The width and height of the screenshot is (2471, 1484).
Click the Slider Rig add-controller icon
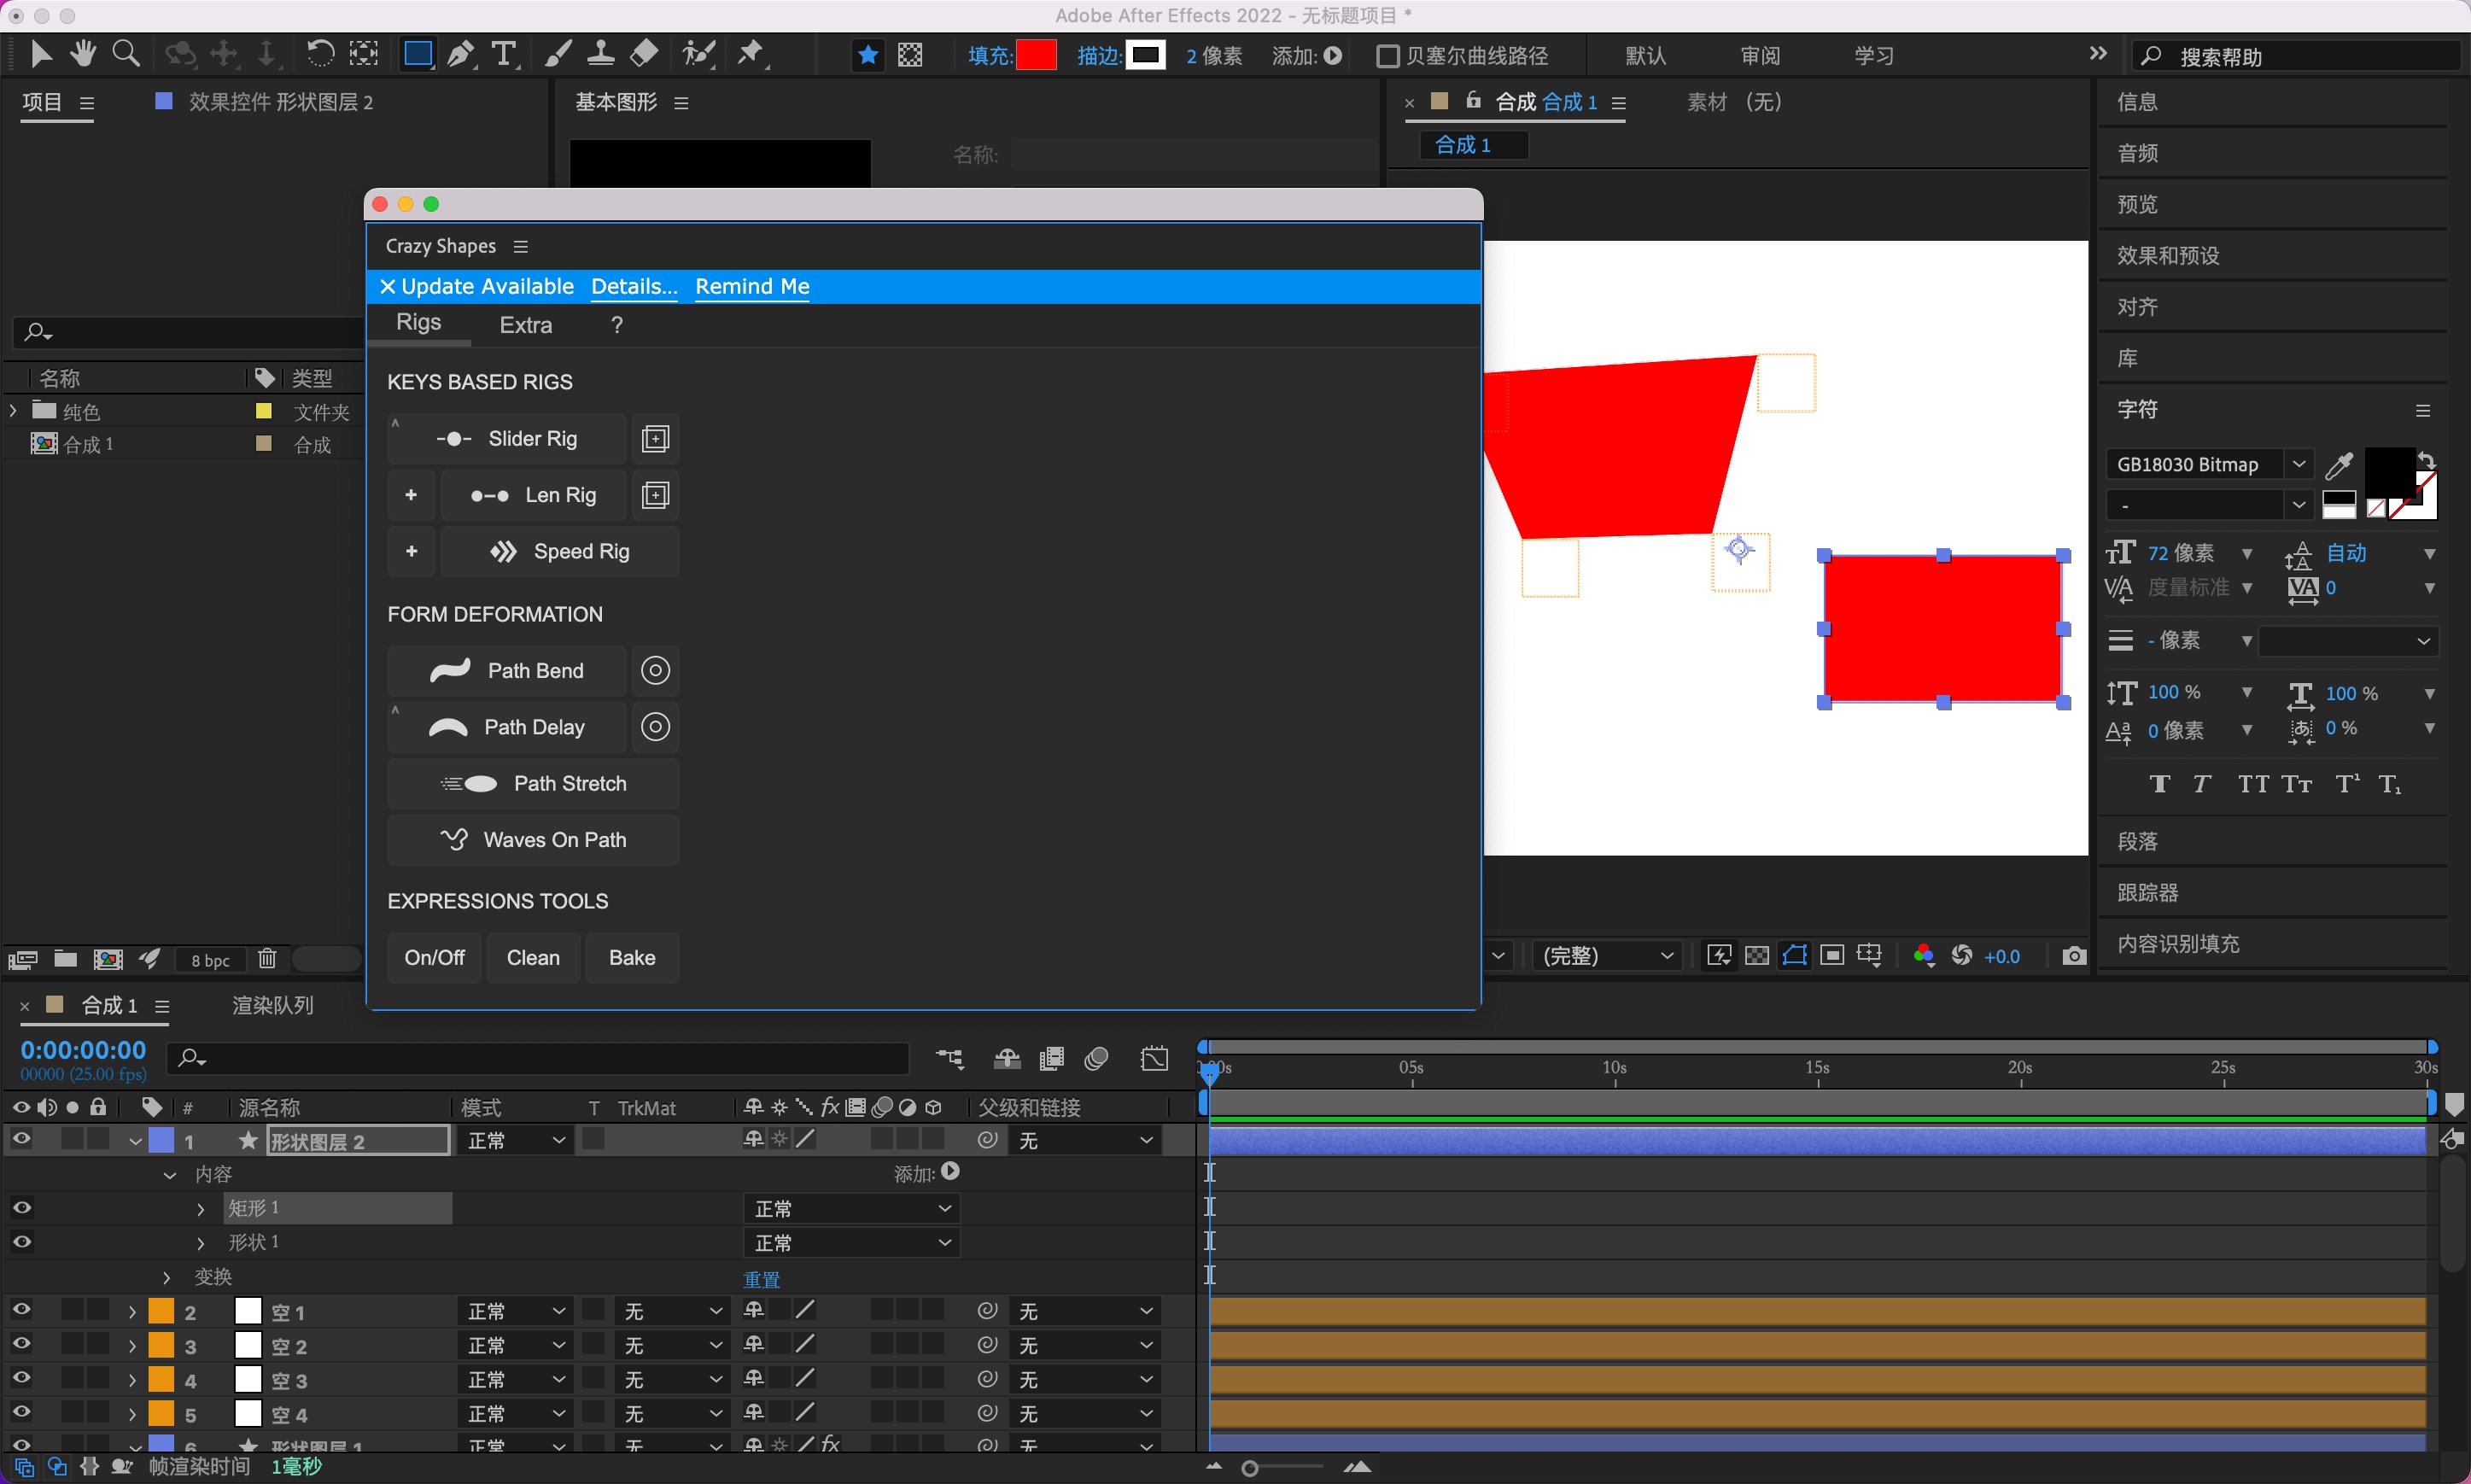655,439
